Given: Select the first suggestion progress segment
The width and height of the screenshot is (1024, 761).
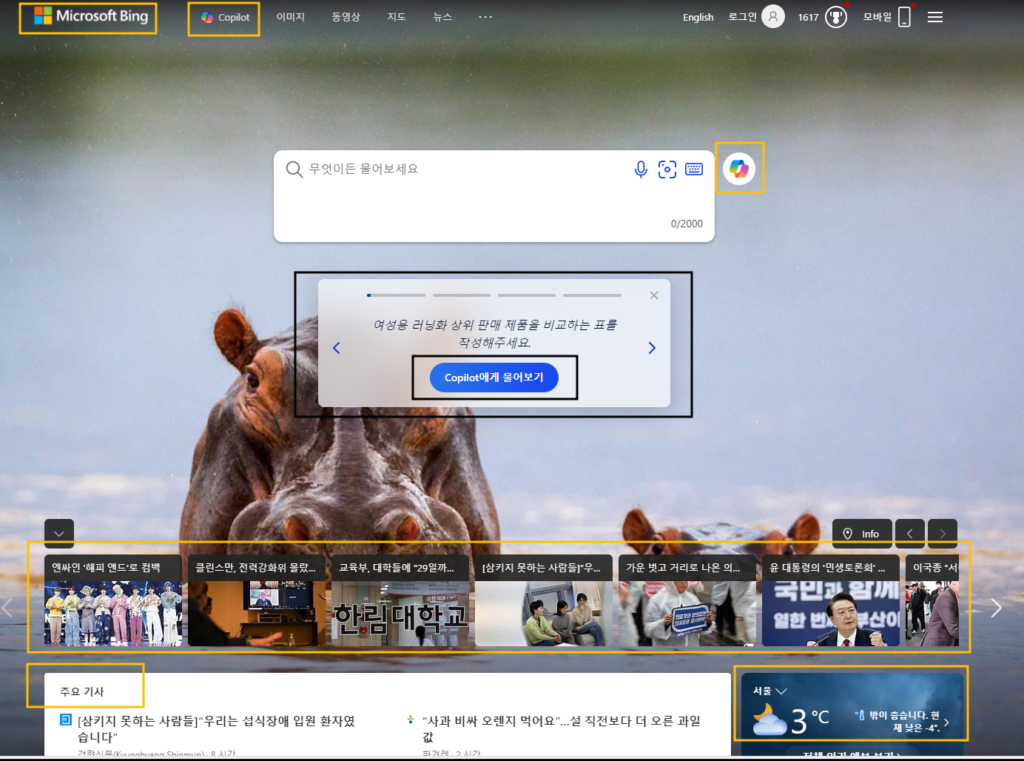Looking at the screenshot, I should coord(396,295).
